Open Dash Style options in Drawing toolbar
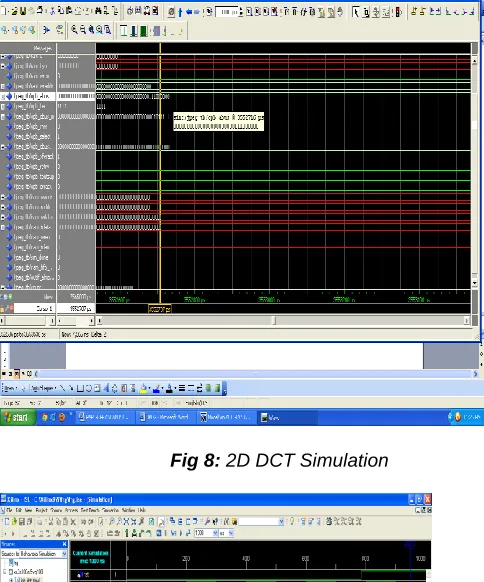The width and height of the screenshot is (484, 582). point(191,388)
